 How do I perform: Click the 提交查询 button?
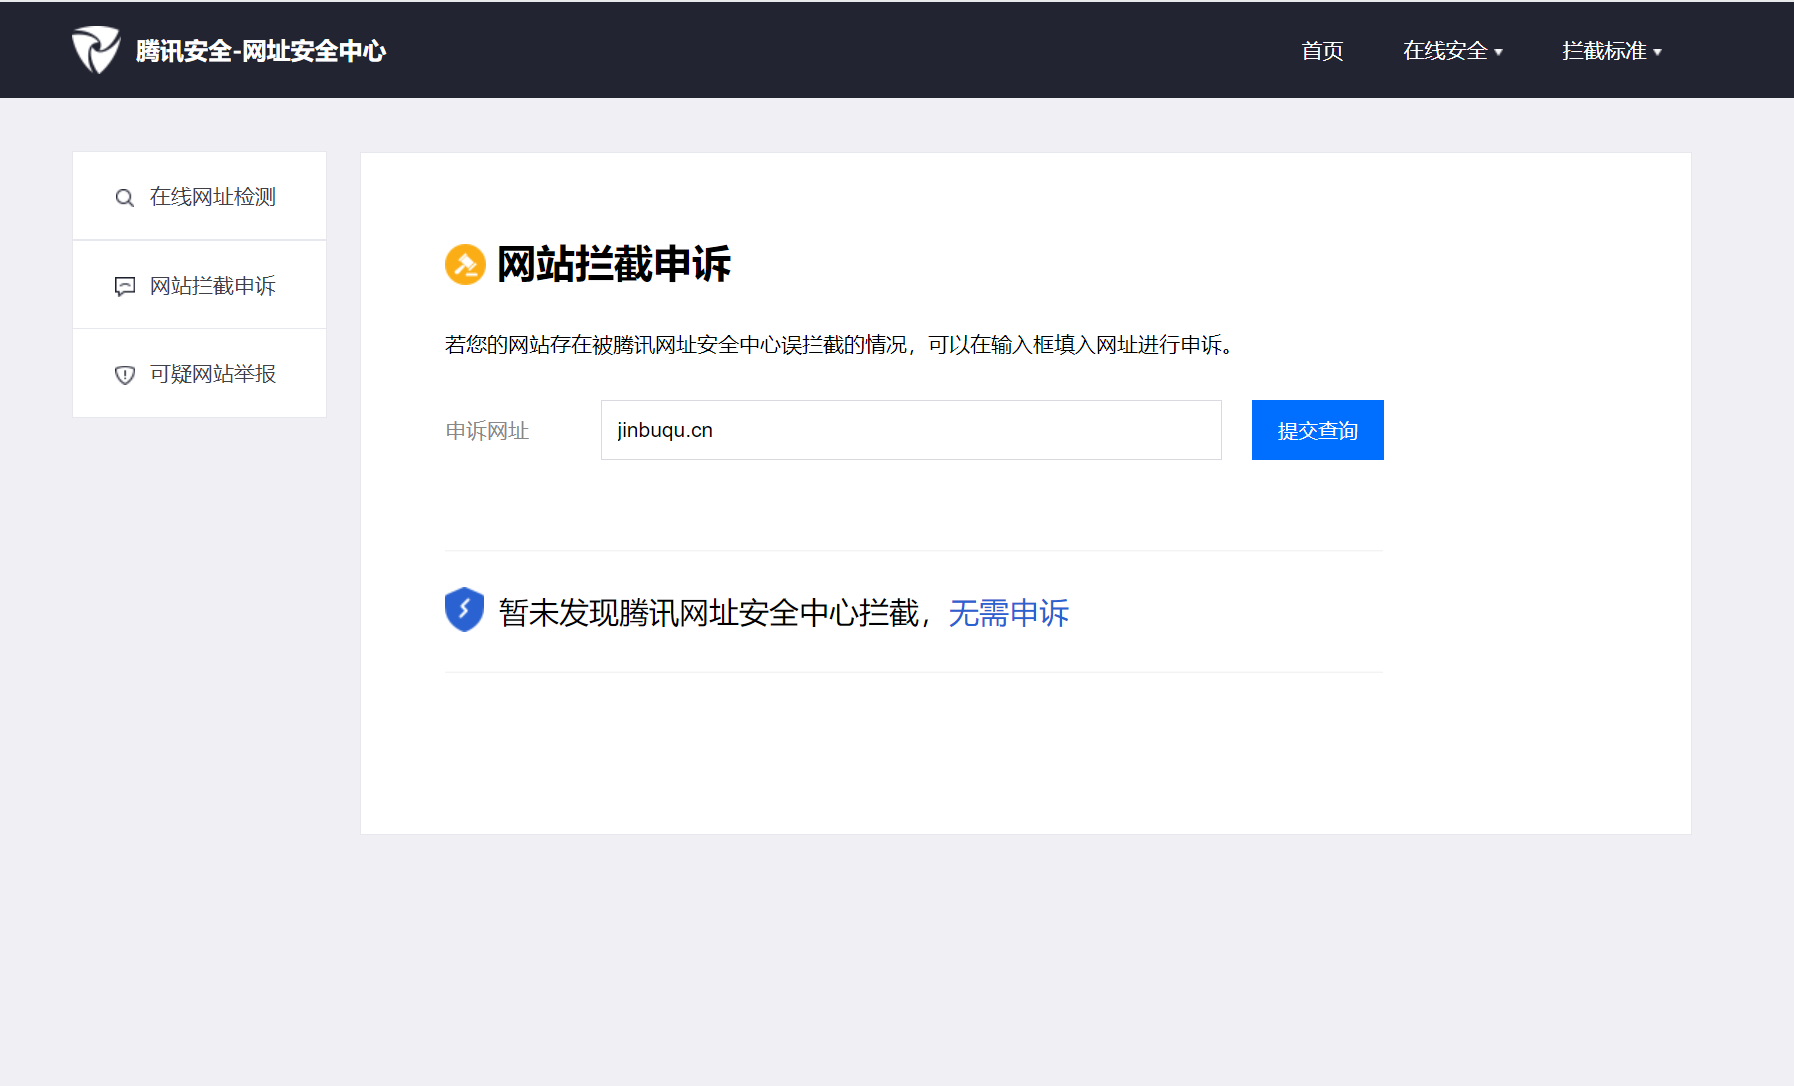(x=1318, y=430)
